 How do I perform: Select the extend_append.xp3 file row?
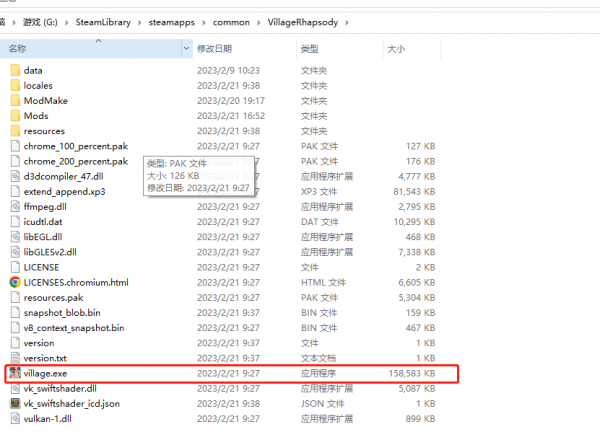pyautogui.click(x=64, y=191)
